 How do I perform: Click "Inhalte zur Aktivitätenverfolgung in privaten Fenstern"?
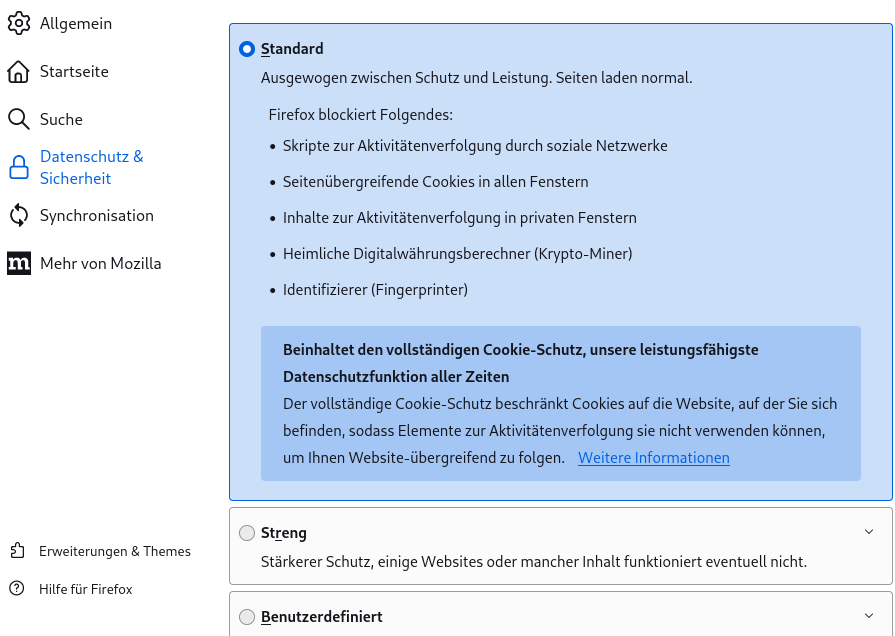(x=459, y=218)
